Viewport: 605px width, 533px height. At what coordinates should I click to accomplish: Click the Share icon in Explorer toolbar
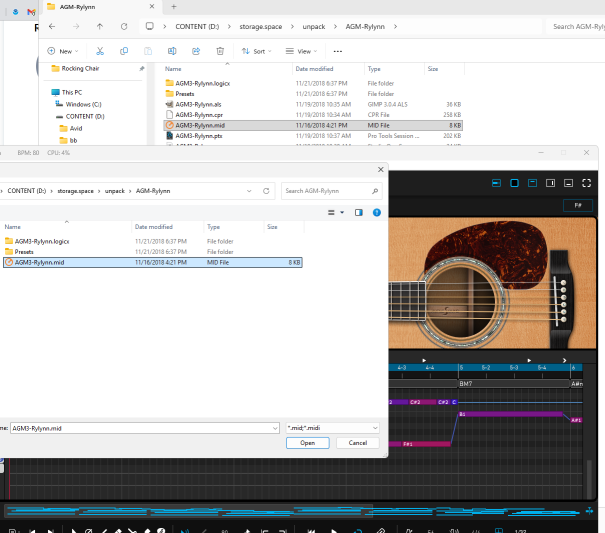tap(196, 51)
